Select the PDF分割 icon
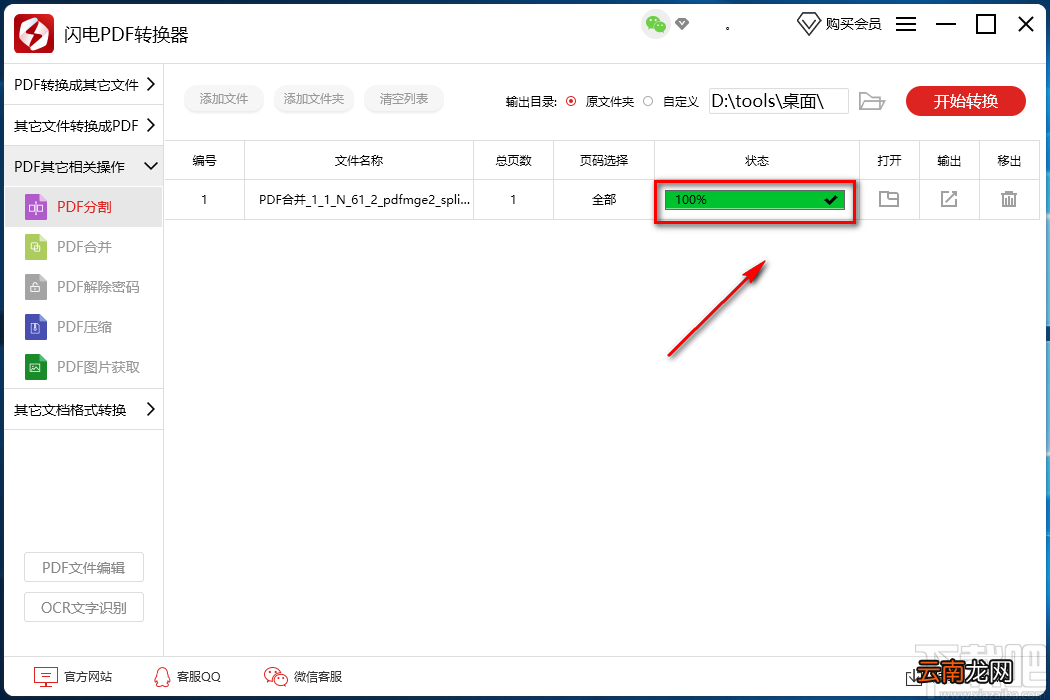Image resolution: width=1050 pixels, height=700 pixels. click(x=36, y=207)
